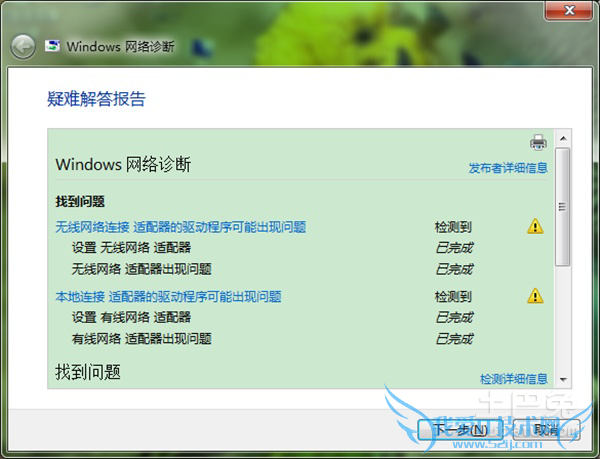Click the scrollbar up arrow
Viewport: 600px width, 459px height.
pyautogui.click(x=563, y=138)
